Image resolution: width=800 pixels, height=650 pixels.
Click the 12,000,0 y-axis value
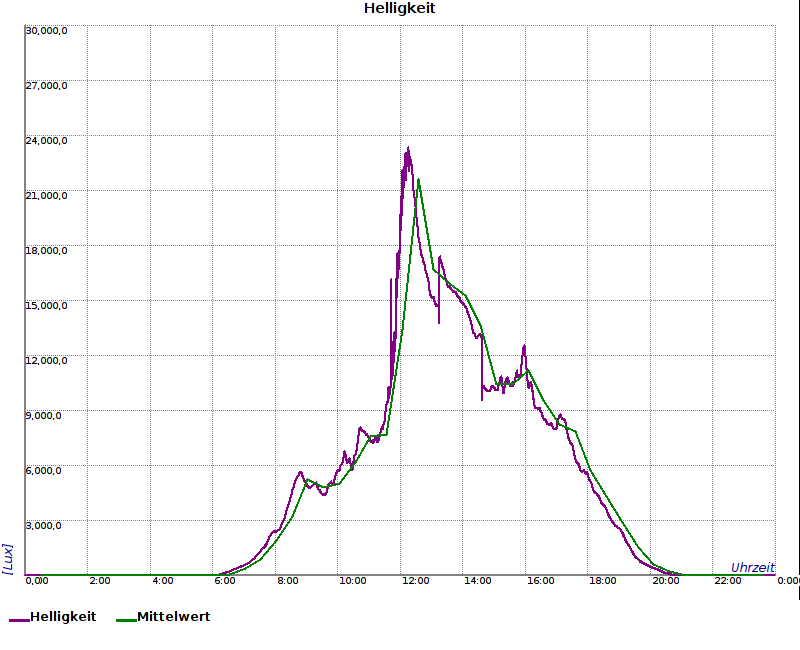46,361
